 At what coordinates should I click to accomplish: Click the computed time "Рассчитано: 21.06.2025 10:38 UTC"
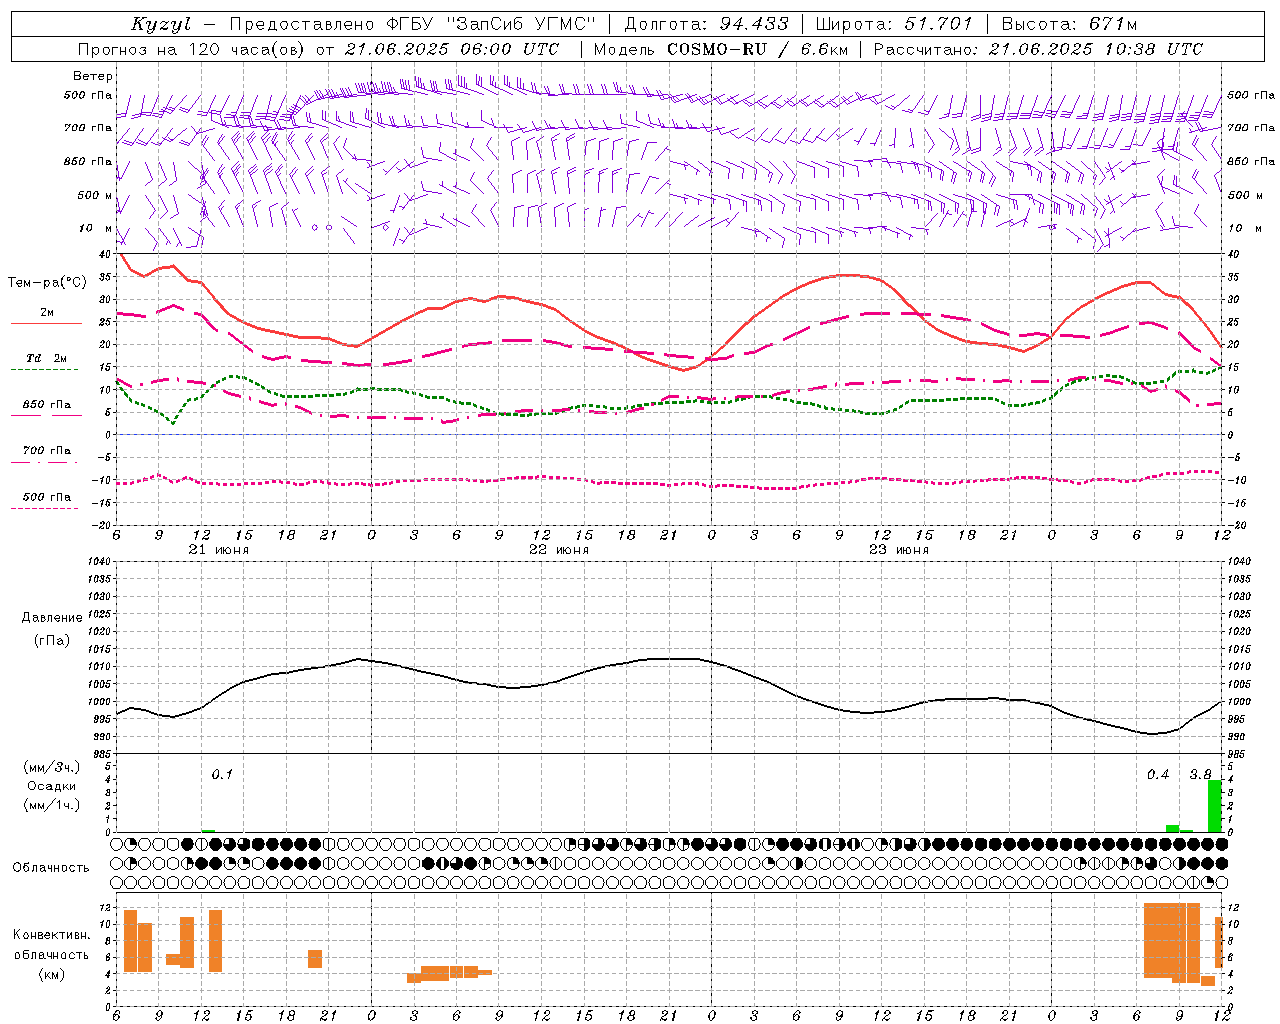pyautogui.click(x=1038, y=49)
